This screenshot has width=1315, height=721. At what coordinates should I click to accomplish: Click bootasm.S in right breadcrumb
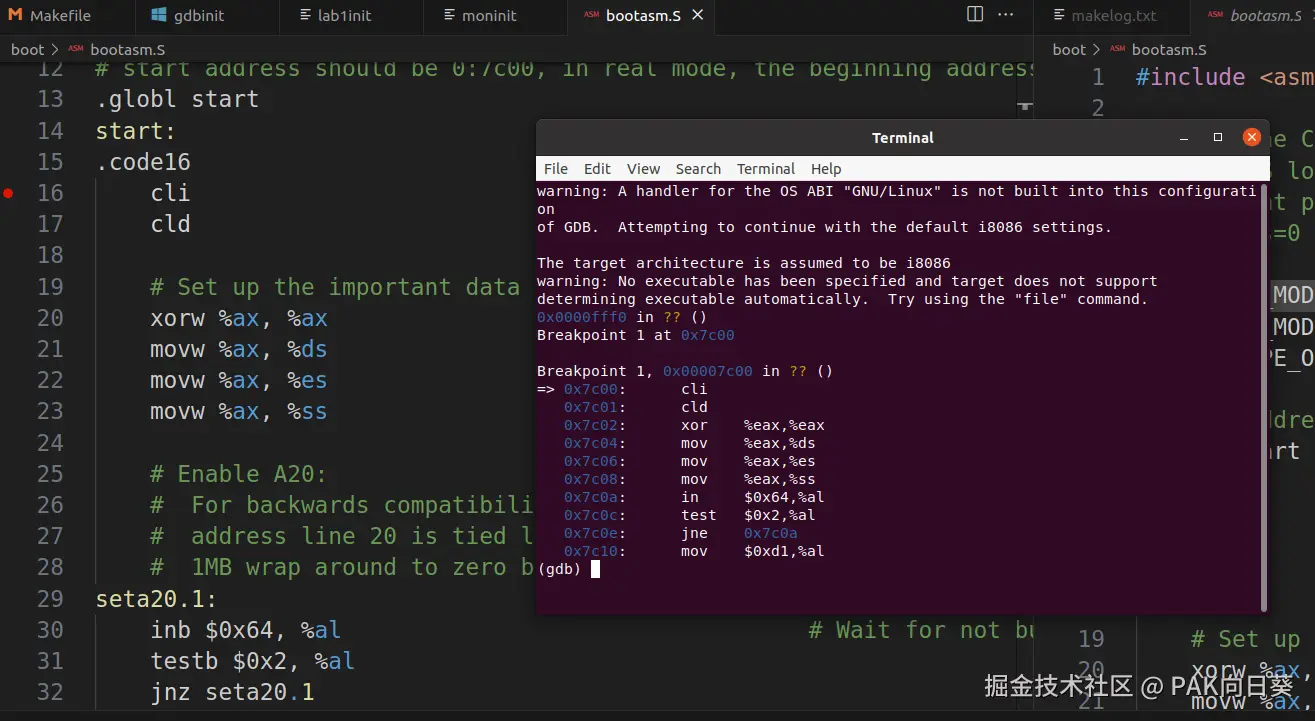(1169, 49)
